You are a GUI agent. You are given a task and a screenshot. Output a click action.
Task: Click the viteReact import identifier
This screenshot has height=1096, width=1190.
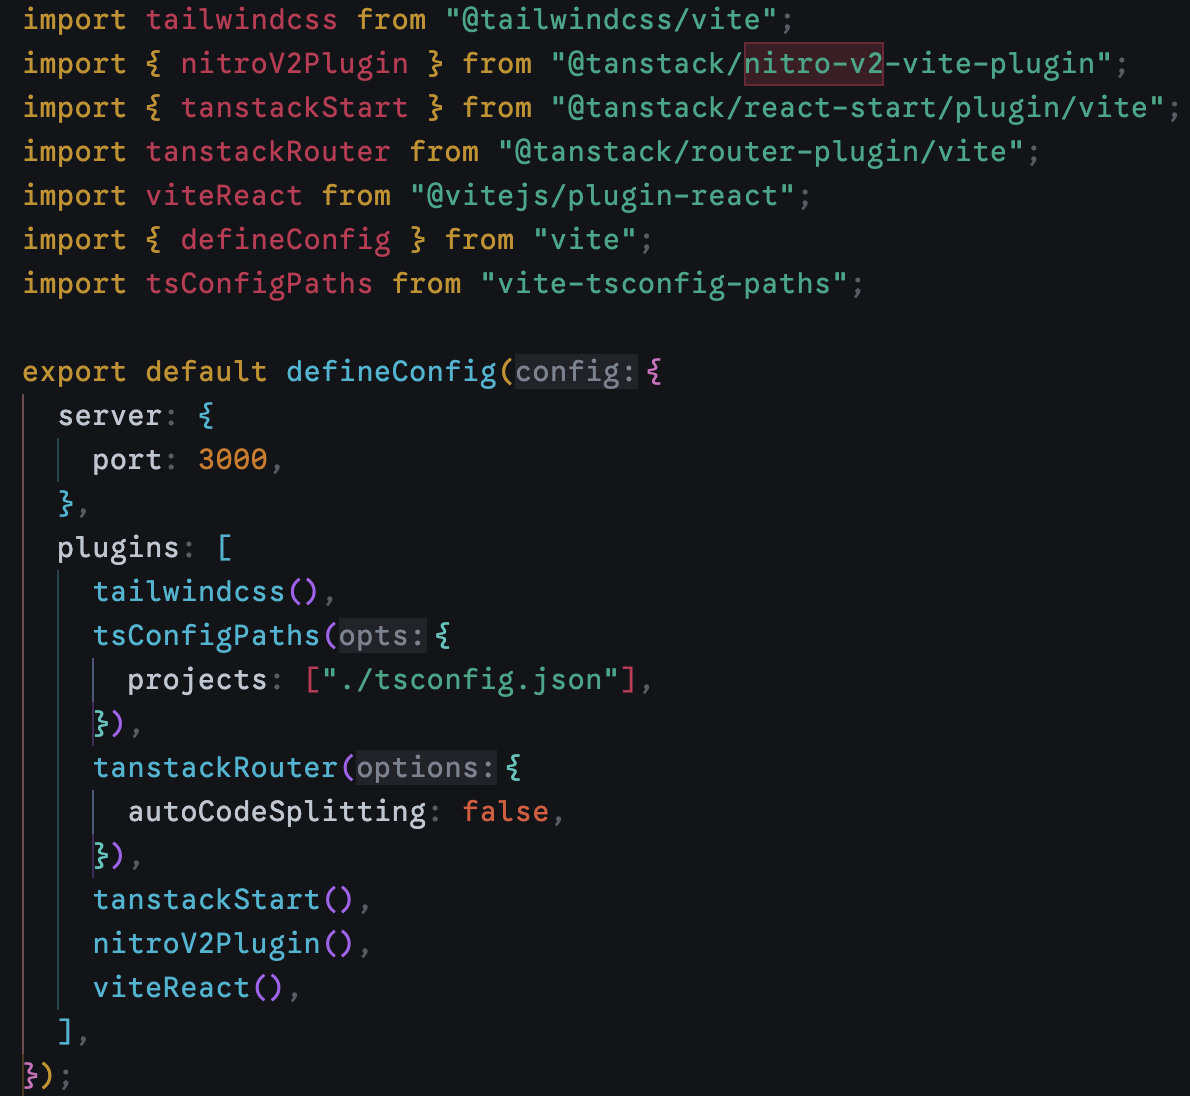coord(224,196)
